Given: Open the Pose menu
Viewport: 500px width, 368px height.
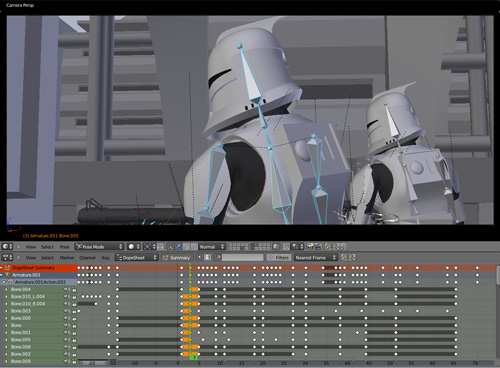Looking at the screenshot, I should [64, 247].
